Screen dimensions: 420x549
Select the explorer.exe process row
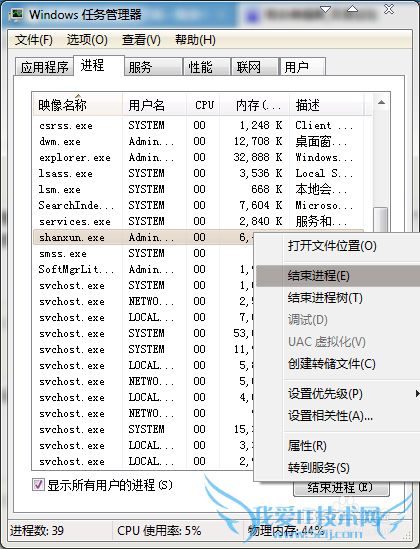click(198, 158)
